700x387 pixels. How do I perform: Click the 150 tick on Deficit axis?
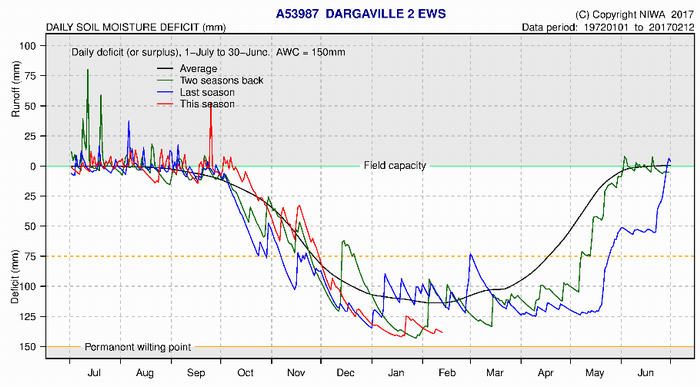coord(27,347)
